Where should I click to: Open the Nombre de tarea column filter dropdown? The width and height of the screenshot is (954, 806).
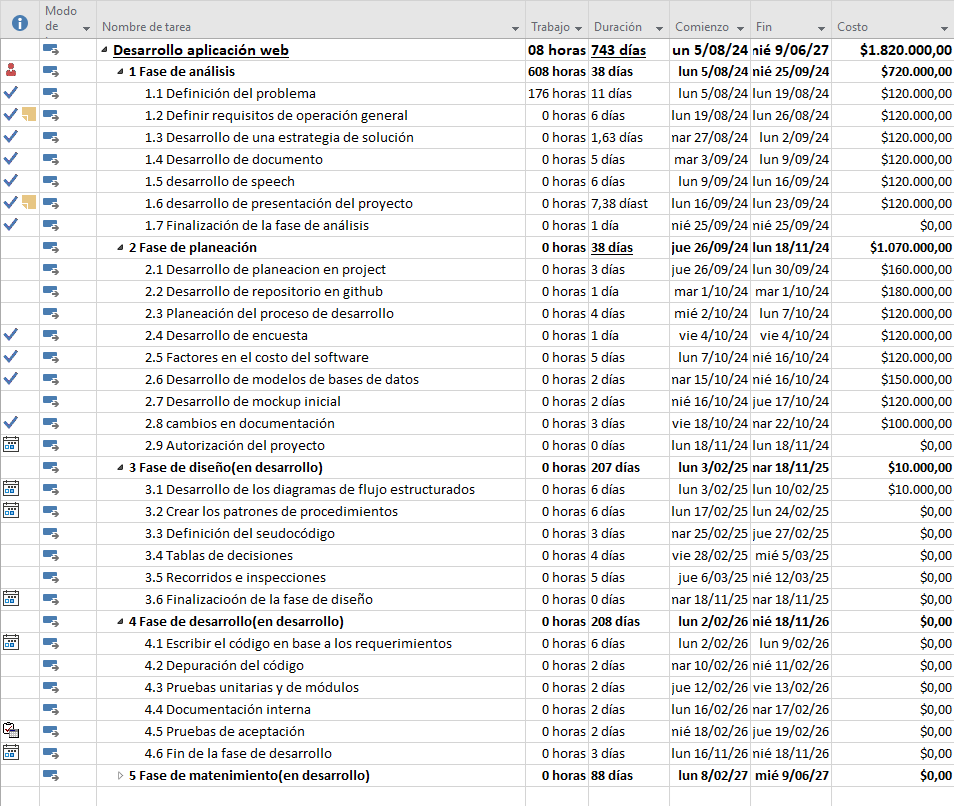click(x=515, y=28)
